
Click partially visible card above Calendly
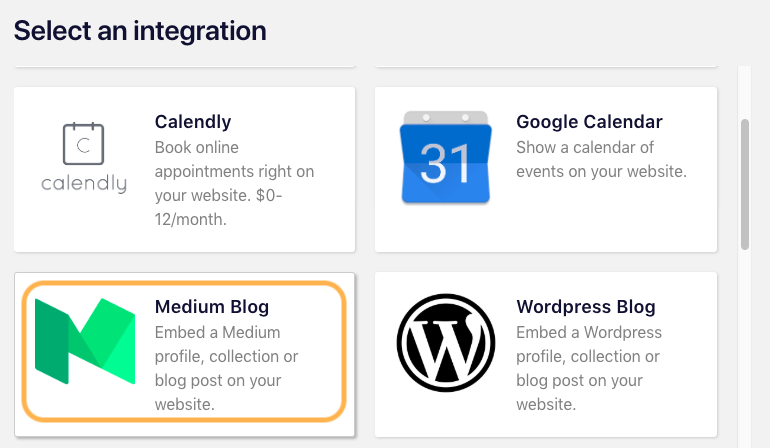(x=185, y=66)
